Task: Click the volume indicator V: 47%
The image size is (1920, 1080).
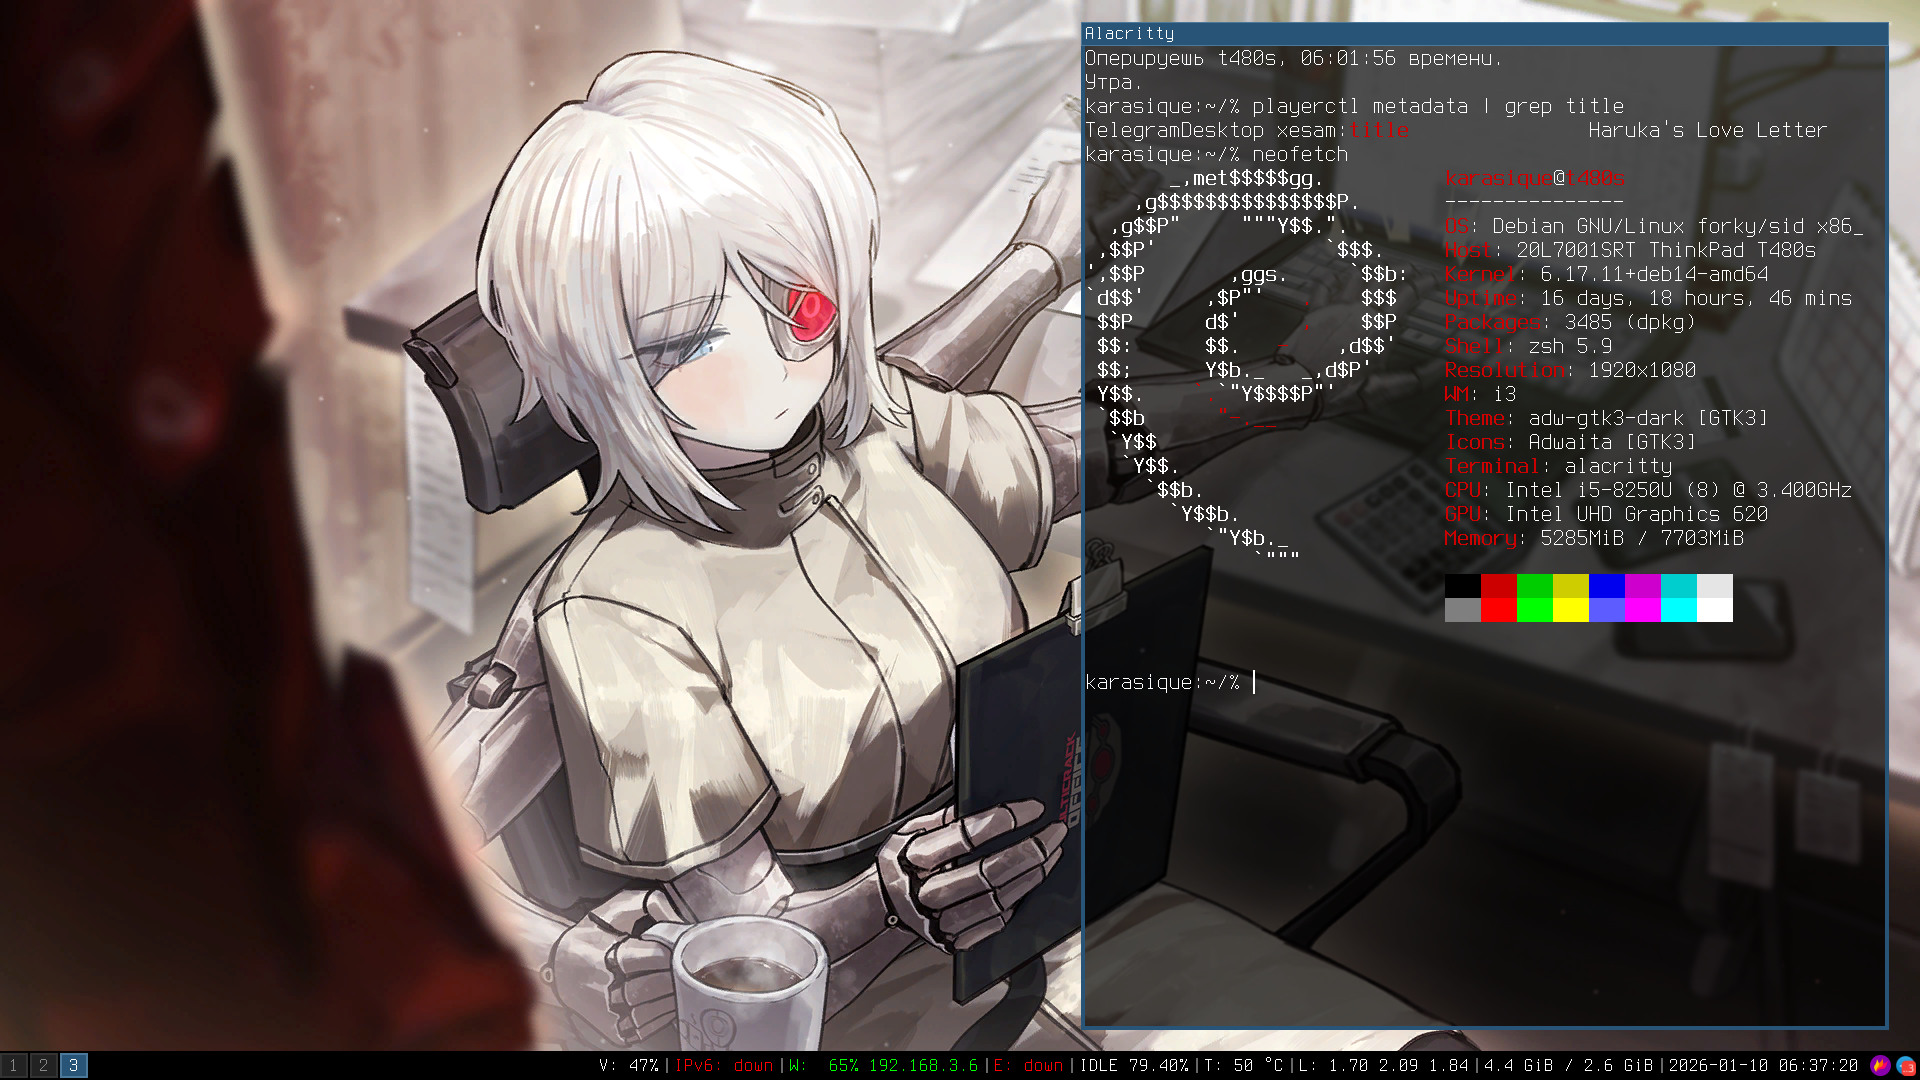Action: point(628,1065)
